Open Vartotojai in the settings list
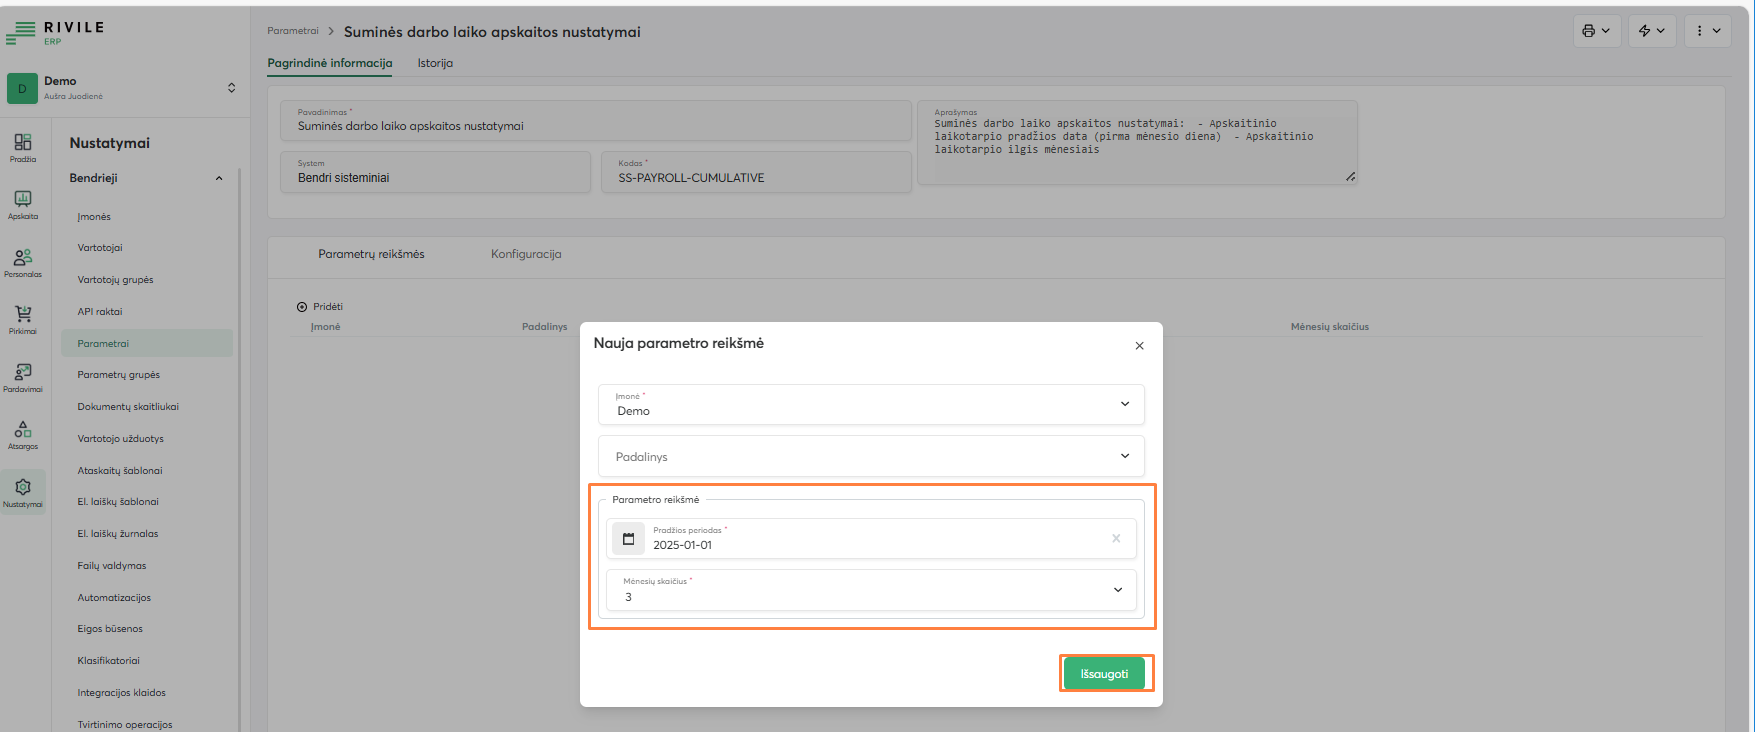1755x732 pixels. point(100,248)
